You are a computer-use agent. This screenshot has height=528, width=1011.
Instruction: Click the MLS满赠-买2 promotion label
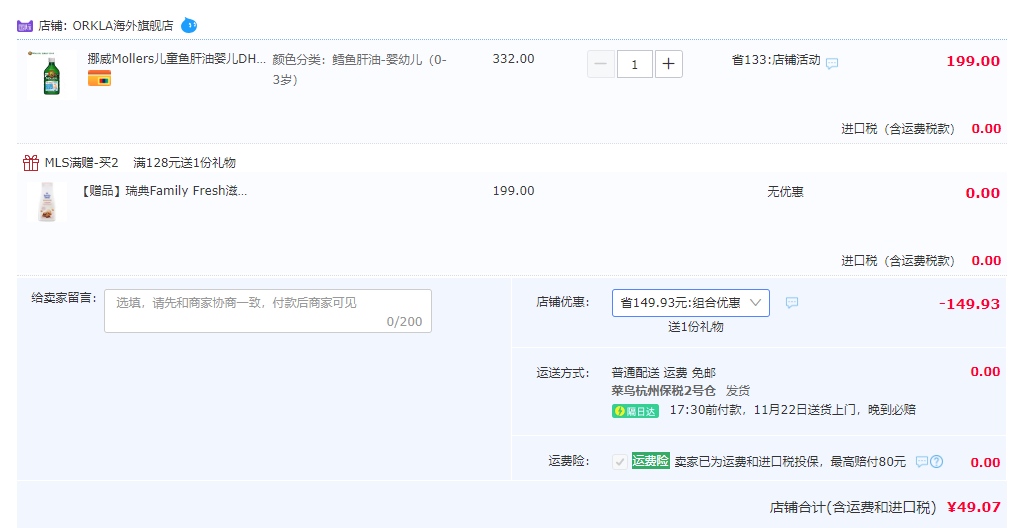81,162
